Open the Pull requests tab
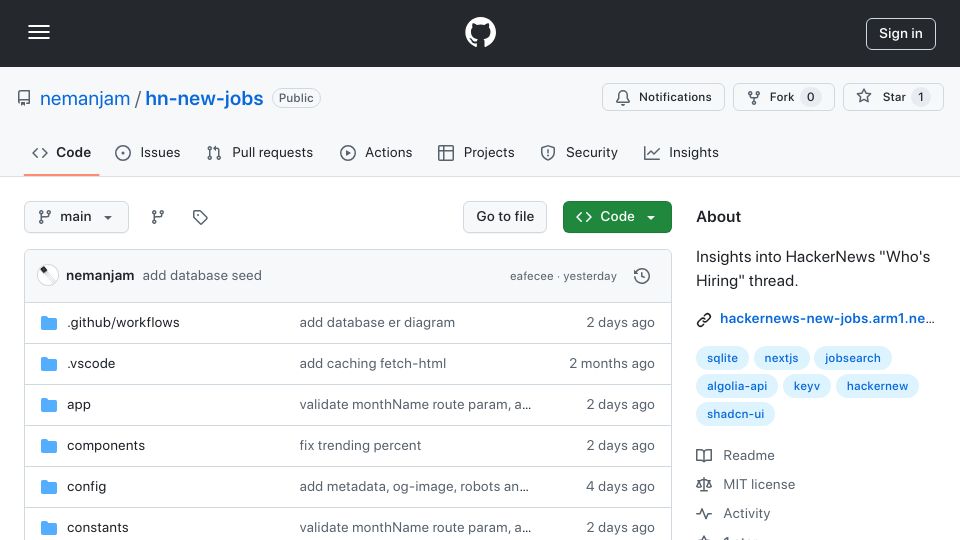The image size is (960, 540). 260,152
